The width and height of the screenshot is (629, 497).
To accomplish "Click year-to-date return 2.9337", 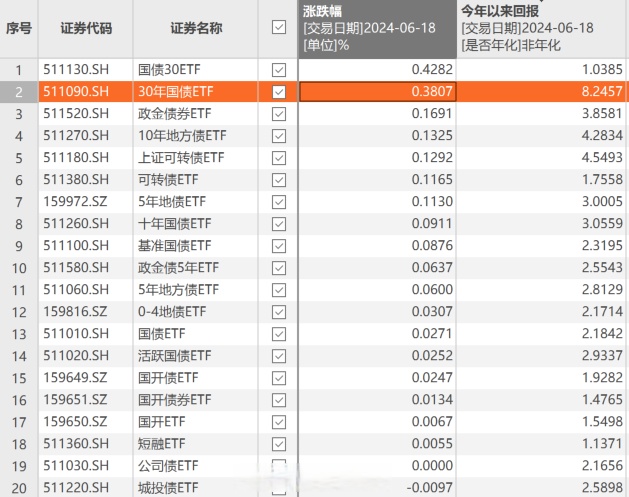I will pyautogui.click(x=543, y=356).
